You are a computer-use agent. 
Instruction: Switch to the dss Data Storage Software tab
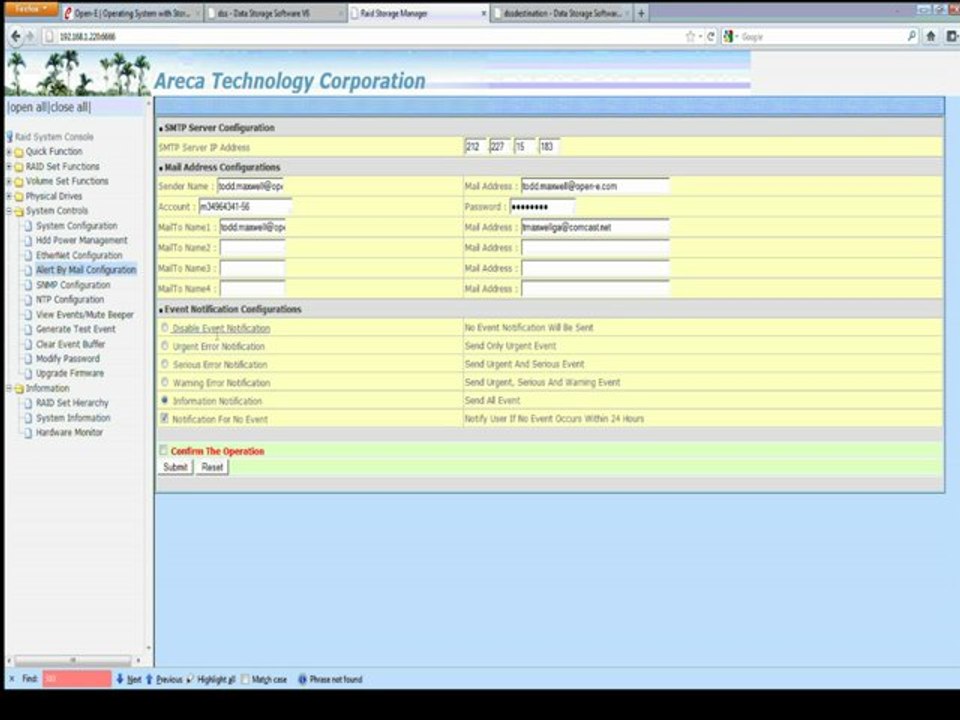tap(274, 13)
